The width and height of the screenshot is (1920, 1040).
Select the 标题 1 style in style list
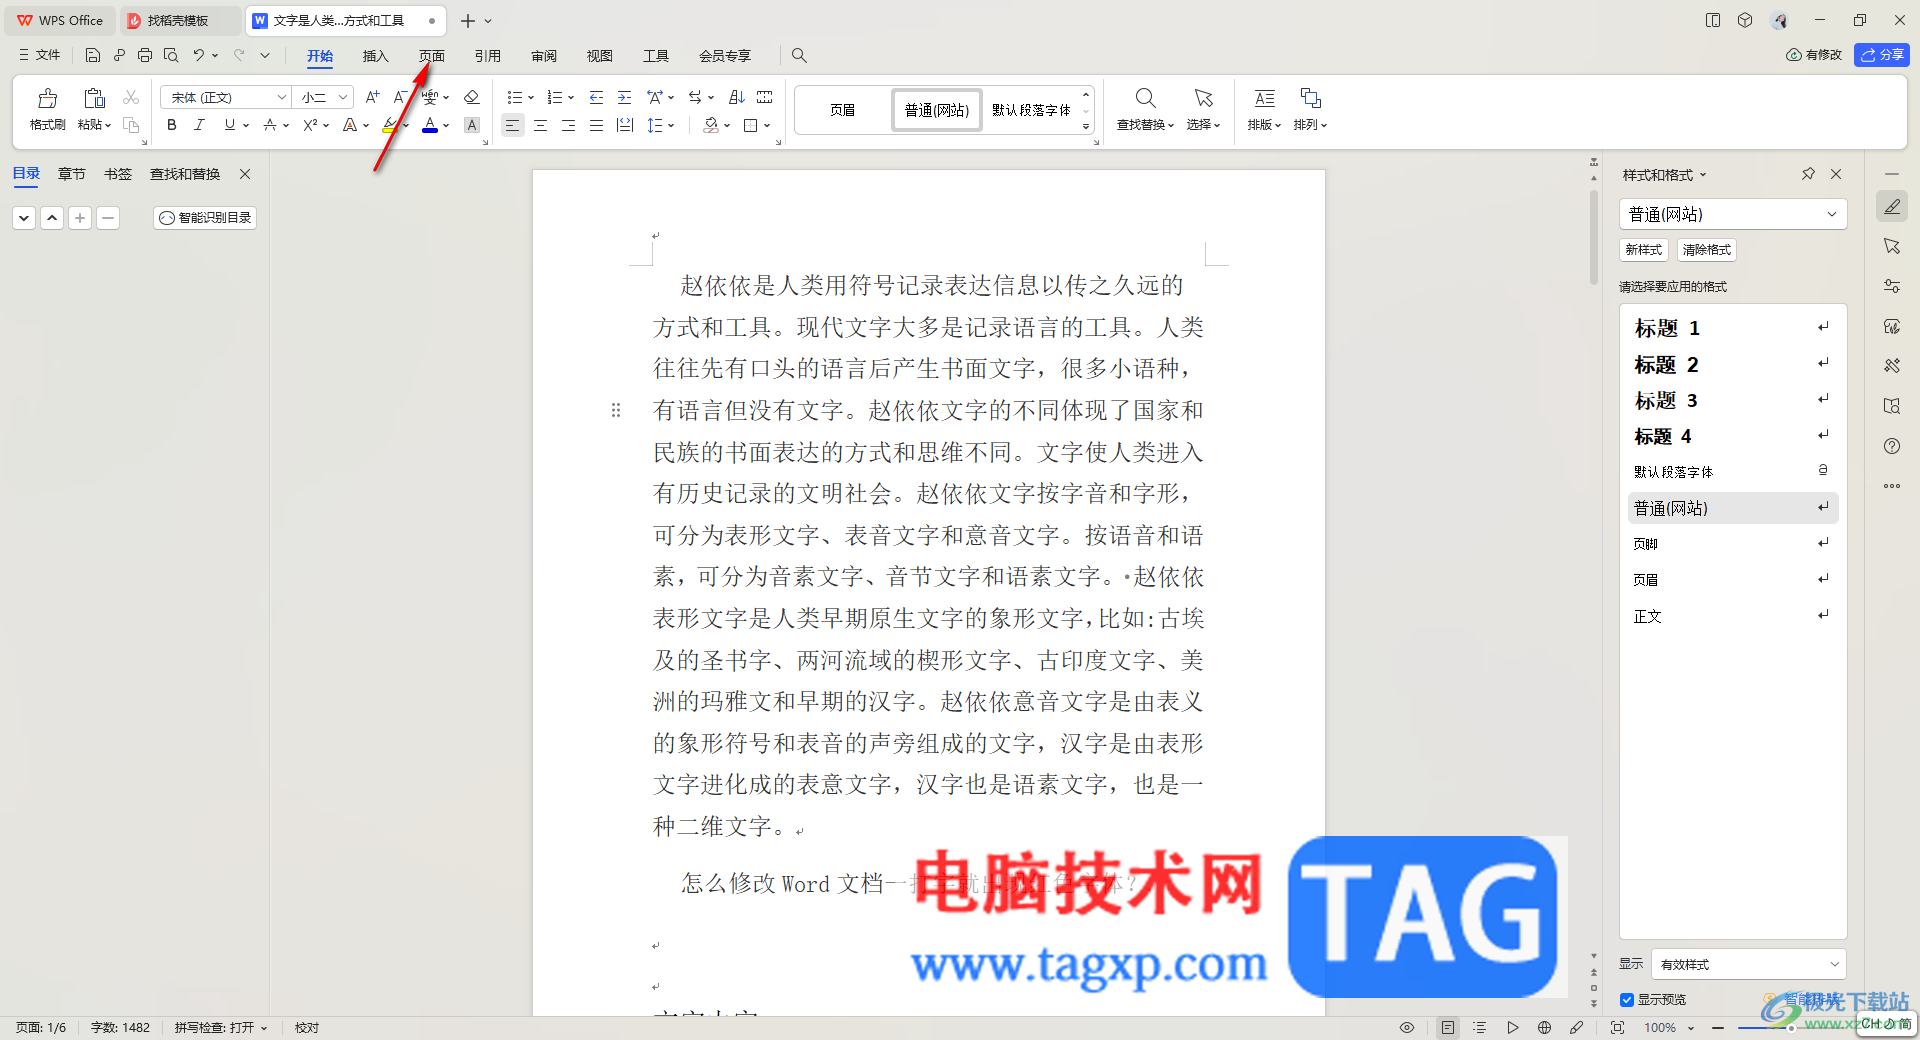coord(1732,328)
